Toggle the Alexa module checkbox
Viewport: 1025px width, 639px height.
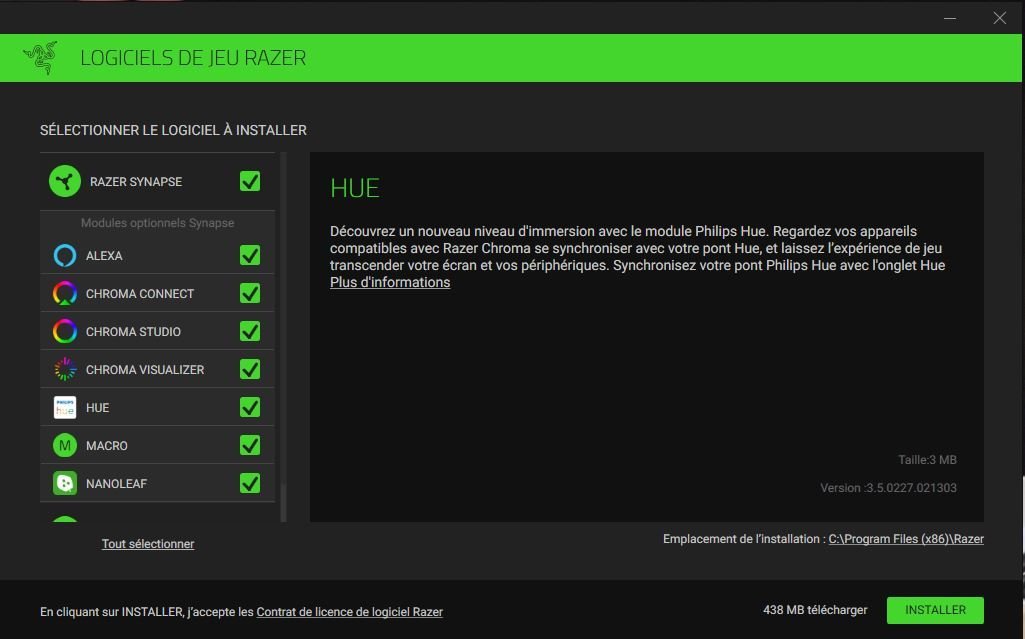[250, 256]
